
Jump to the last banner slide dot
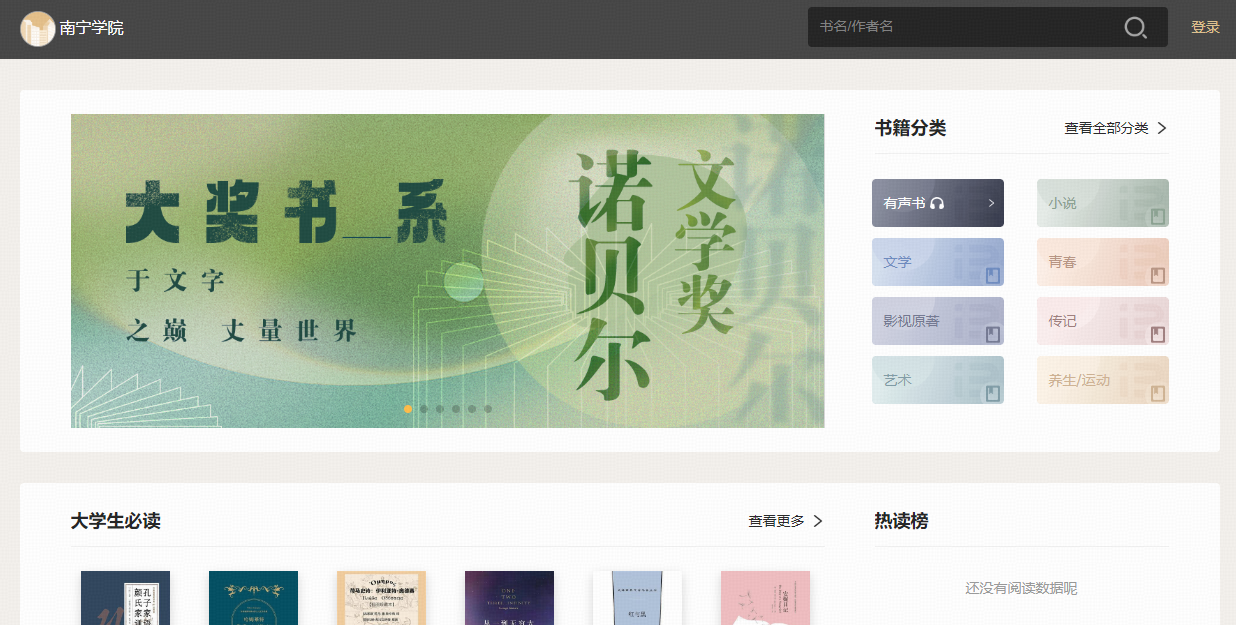pos(488,409)
